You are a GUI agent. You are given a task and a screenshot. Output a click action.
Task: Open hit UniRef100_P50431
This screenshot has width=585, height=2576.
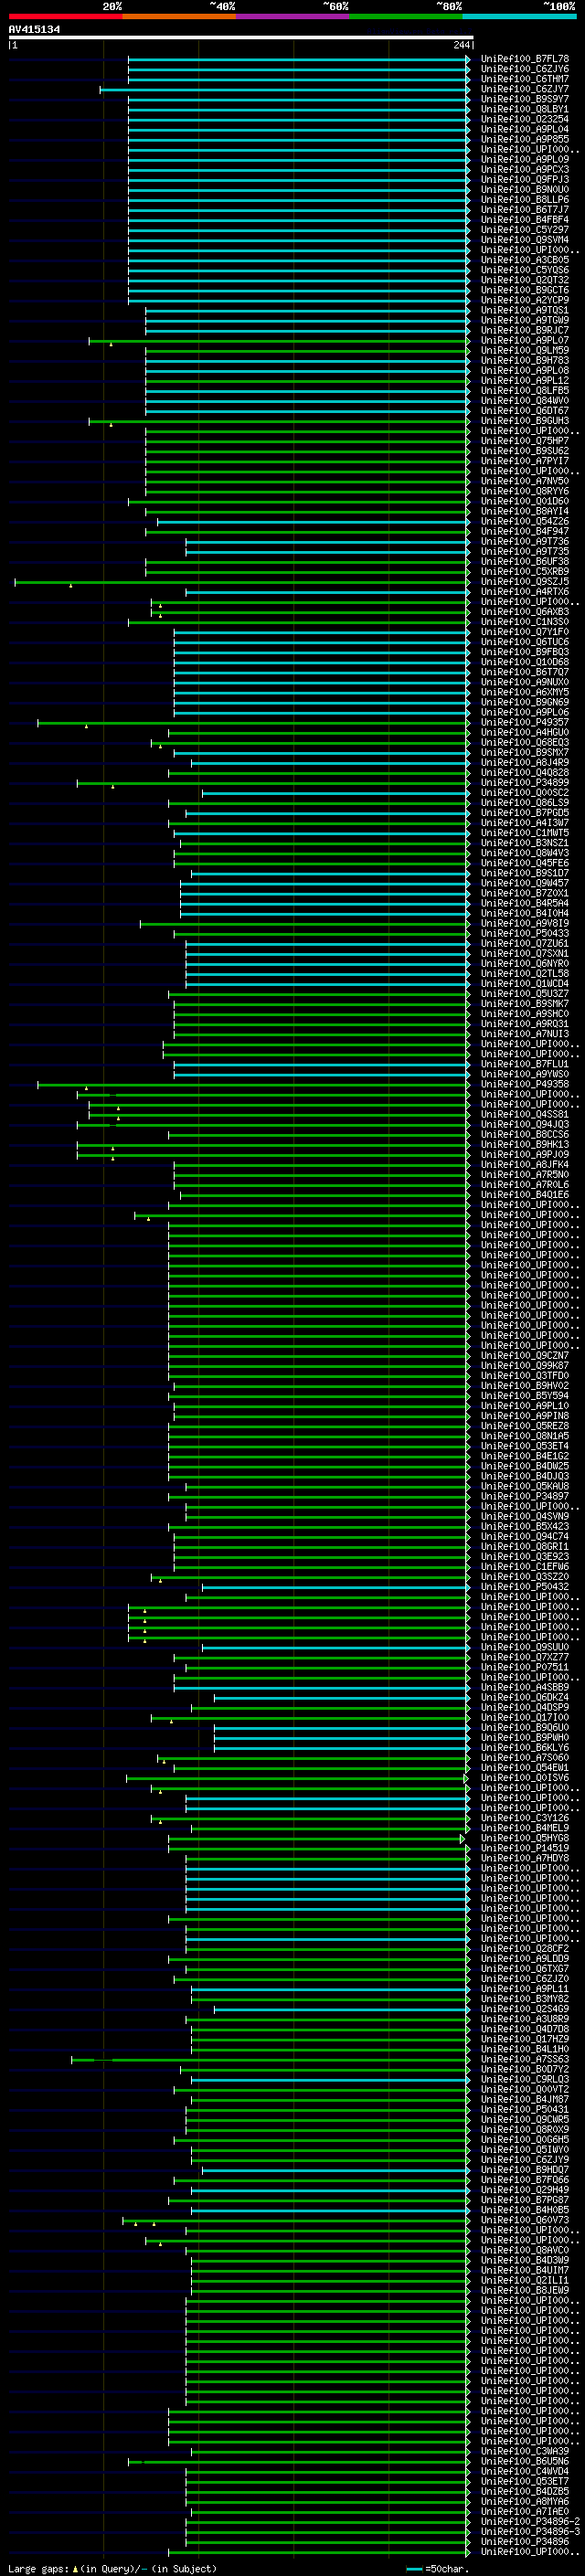tap(525, 2109)
